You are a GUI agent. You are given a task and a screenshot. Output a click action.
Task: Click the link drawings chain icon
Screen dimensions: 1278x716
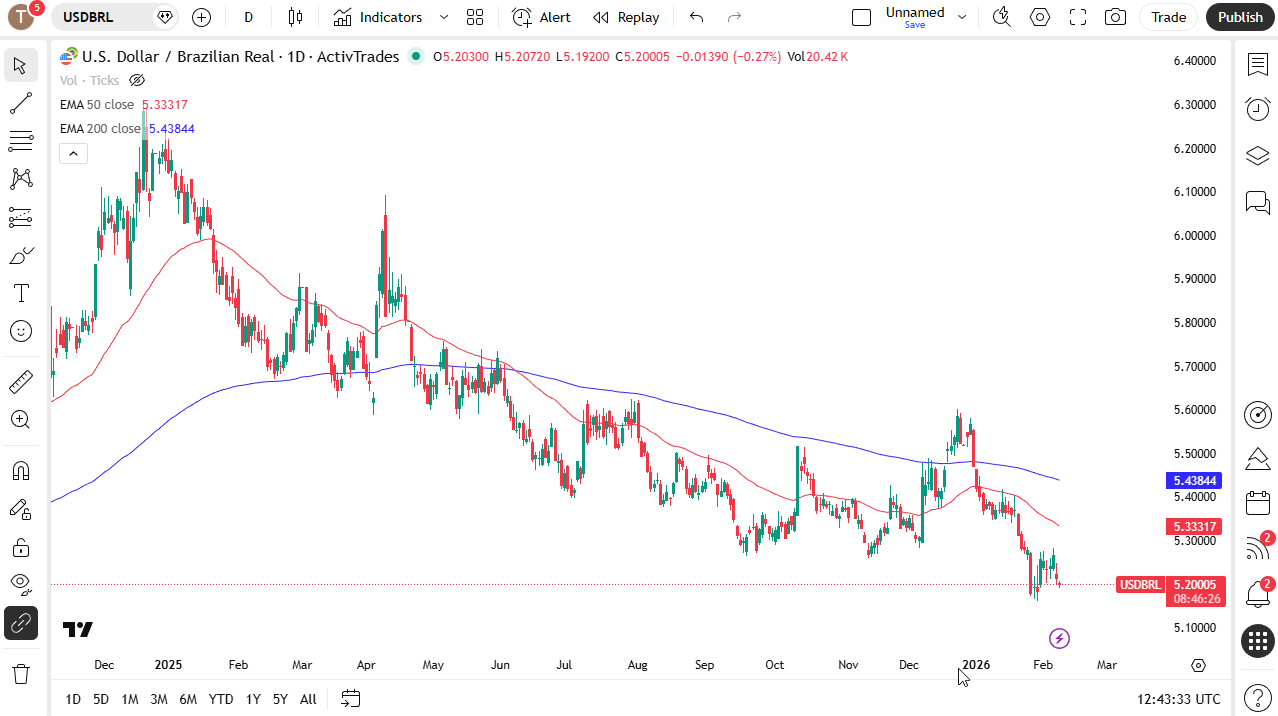pyautogui.click(x=20, y=623)
